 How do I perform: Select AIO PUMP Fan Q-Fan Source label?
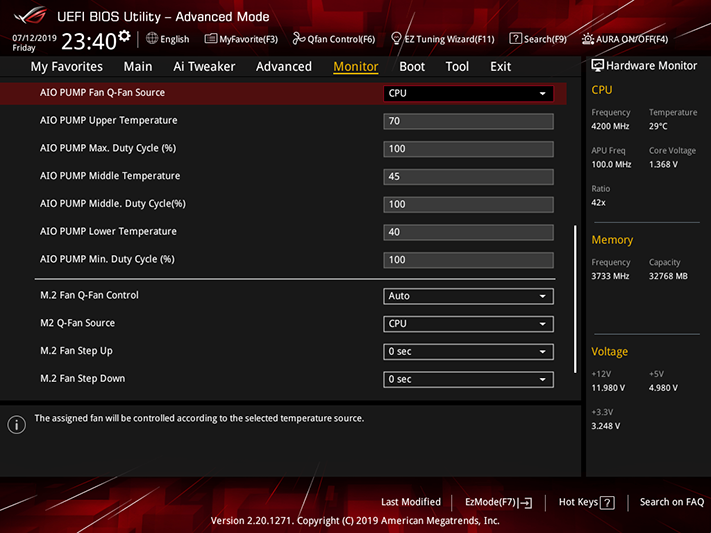[x=102, y=93]
